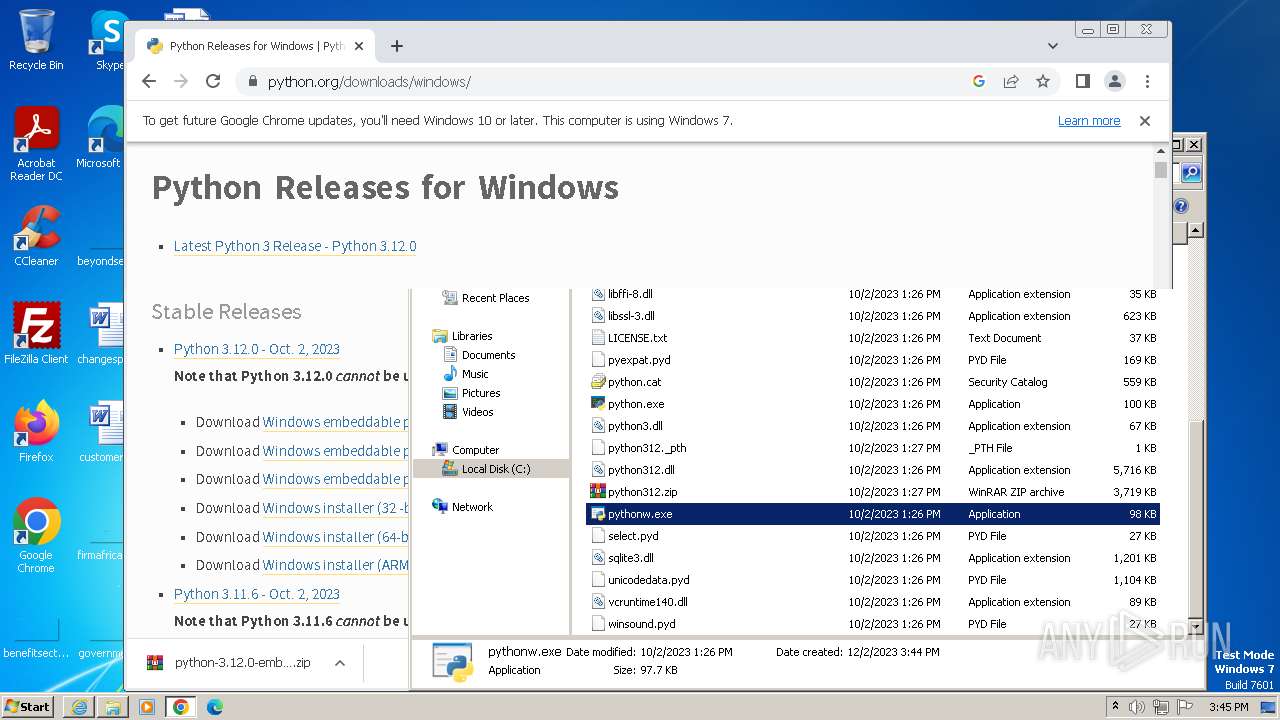Toggle Chrome side panel
1280x720 pixels.
point(1082,81)
